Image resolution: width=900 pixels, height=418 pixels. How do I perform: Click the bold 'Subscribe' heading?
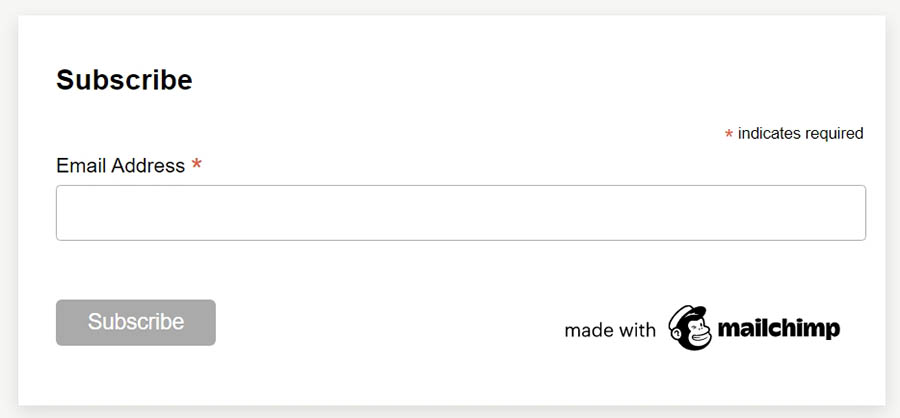tap(124, 80)
